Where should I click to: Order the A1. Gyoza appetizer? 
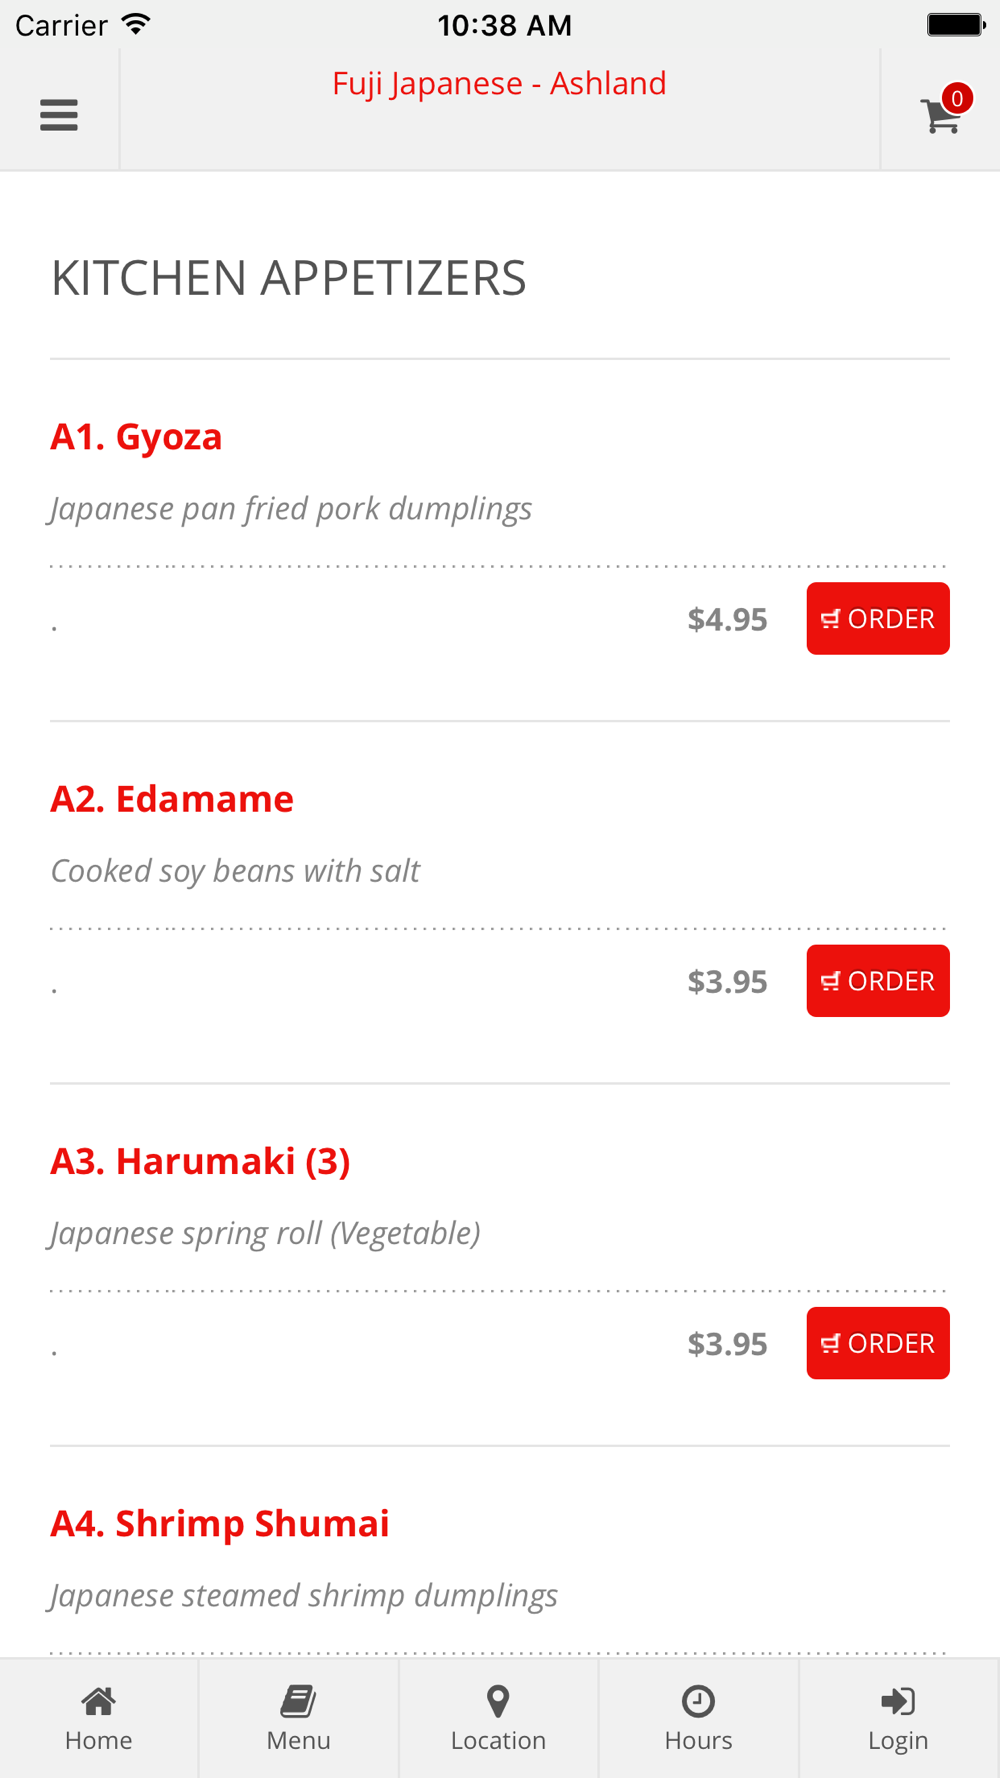click(x=878, y=619)
